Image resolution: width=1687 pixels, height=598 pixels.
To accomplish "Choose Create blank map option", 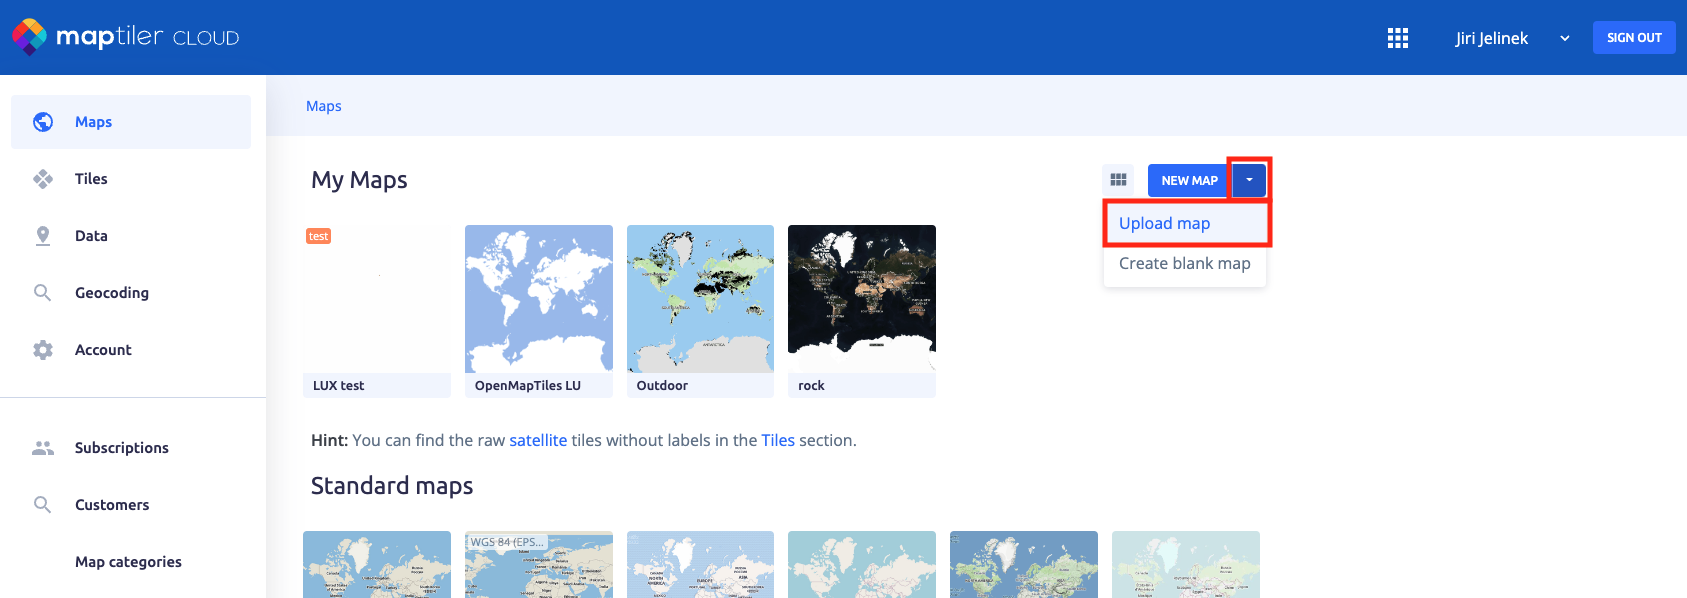I will 1184,264.
